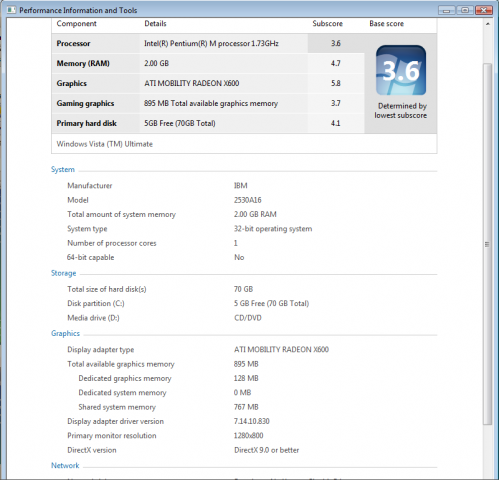This screenshot has width=499, height=480.
Task: Click the Subscore column header
Action: 327,24
